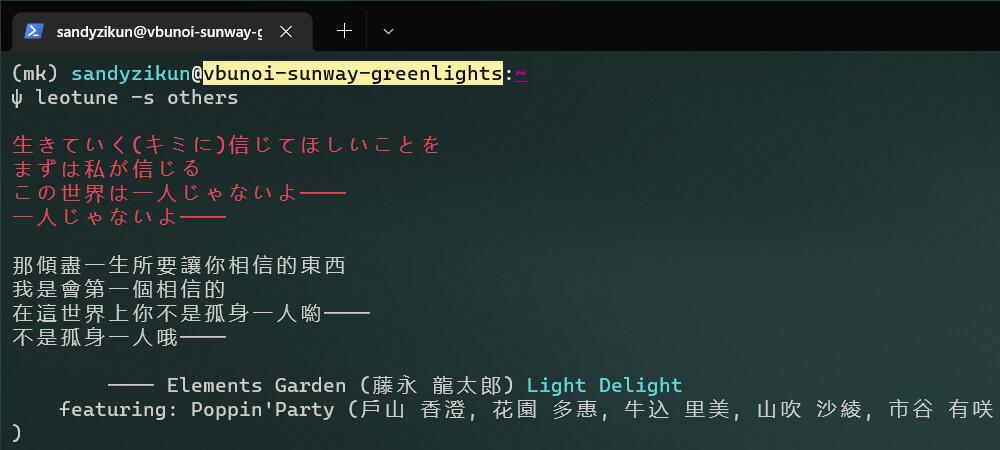
Task: Click the magenta tilde path in prompt
Action: tap(520, 75)
